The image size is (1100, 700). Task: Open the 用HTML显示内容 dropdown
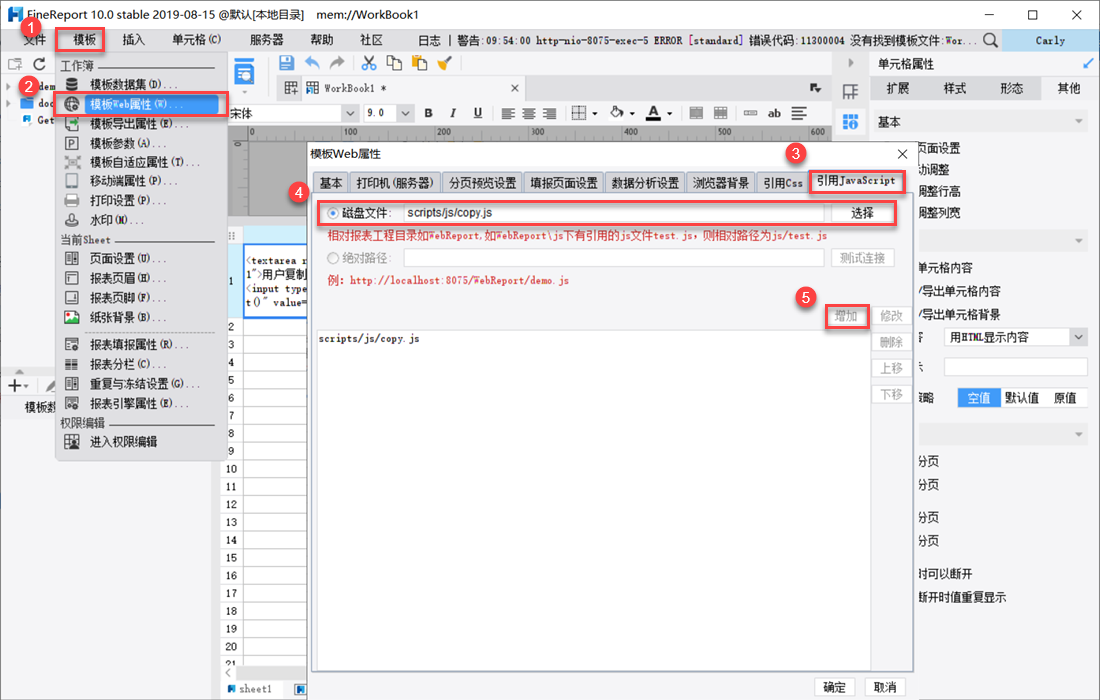1078,337
